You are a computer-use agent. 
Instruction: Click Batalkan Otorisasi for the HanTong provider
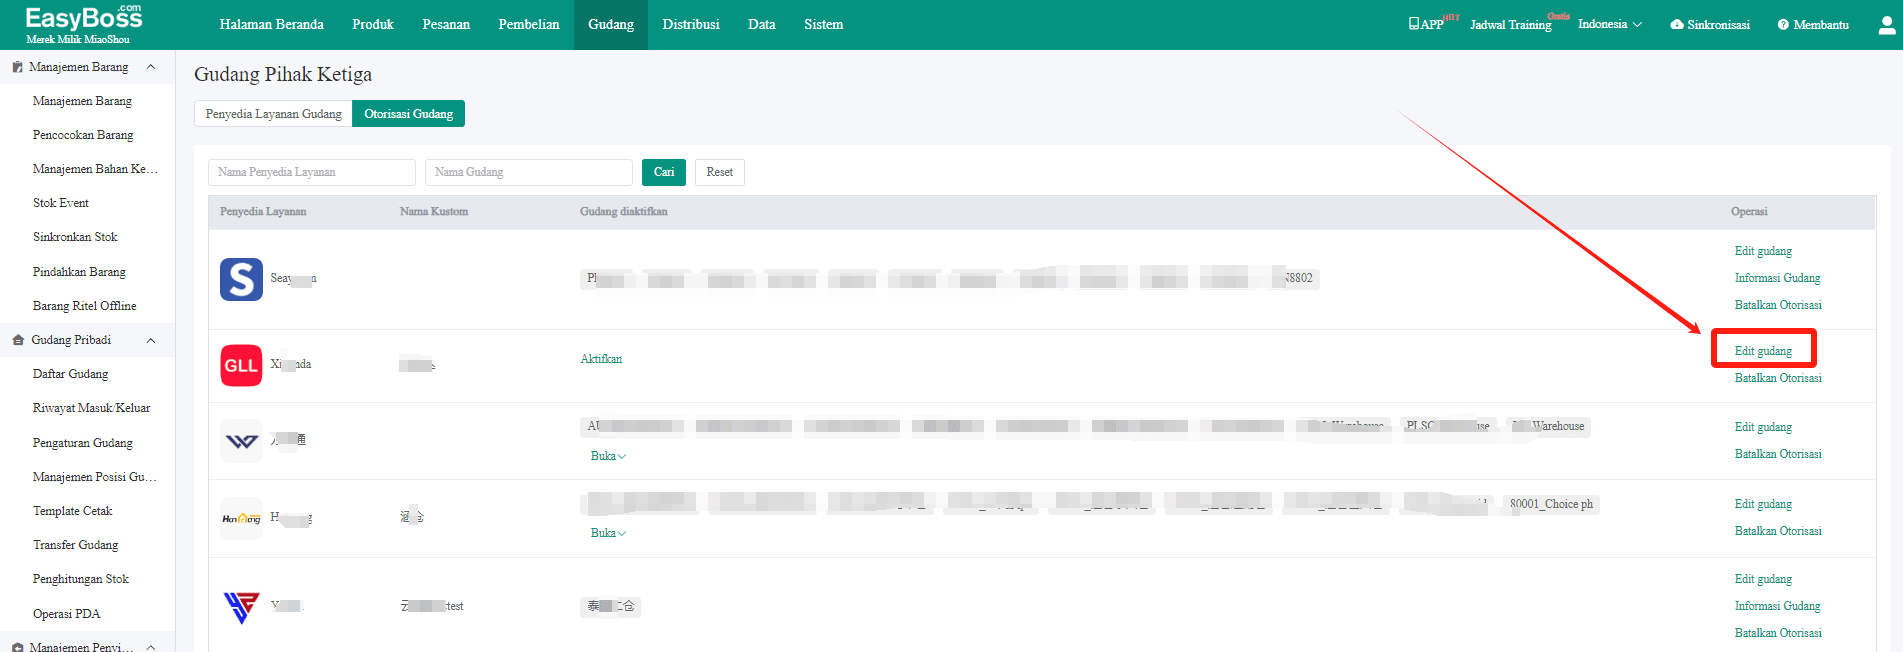tap(1778, 531)
